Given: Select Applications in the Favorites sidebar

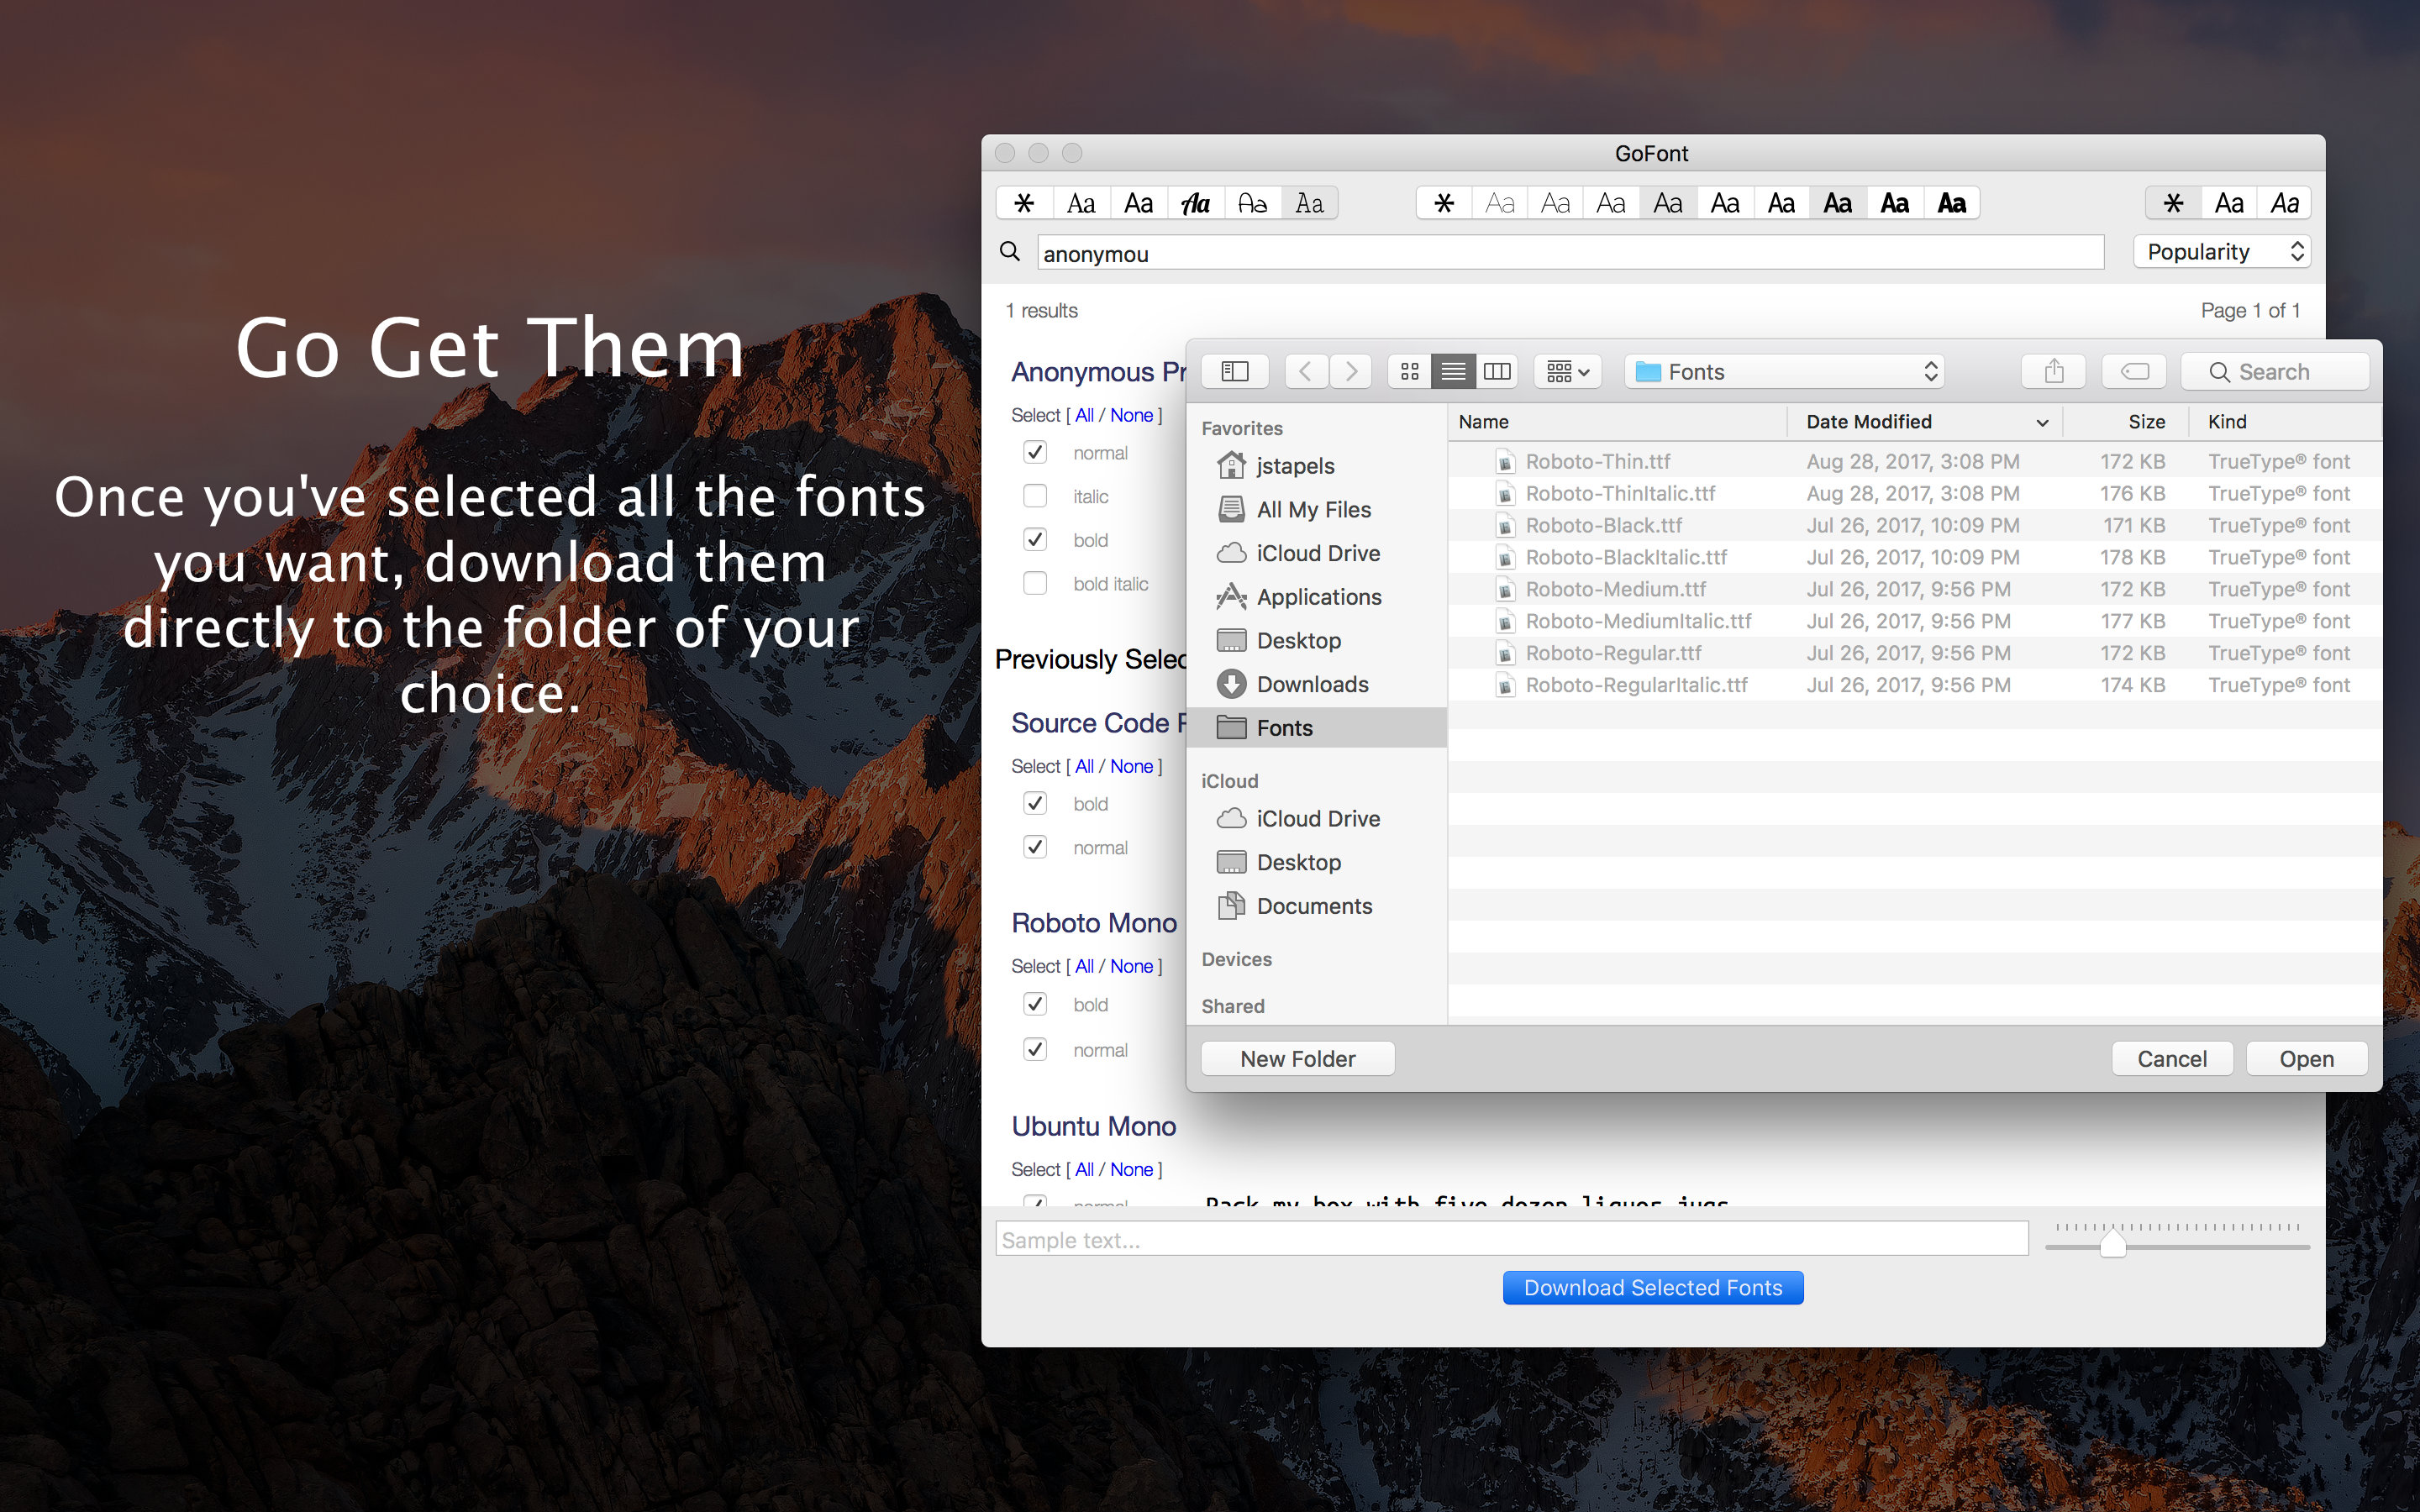Looking at the screenshot, I should (x=1318, y=597).
